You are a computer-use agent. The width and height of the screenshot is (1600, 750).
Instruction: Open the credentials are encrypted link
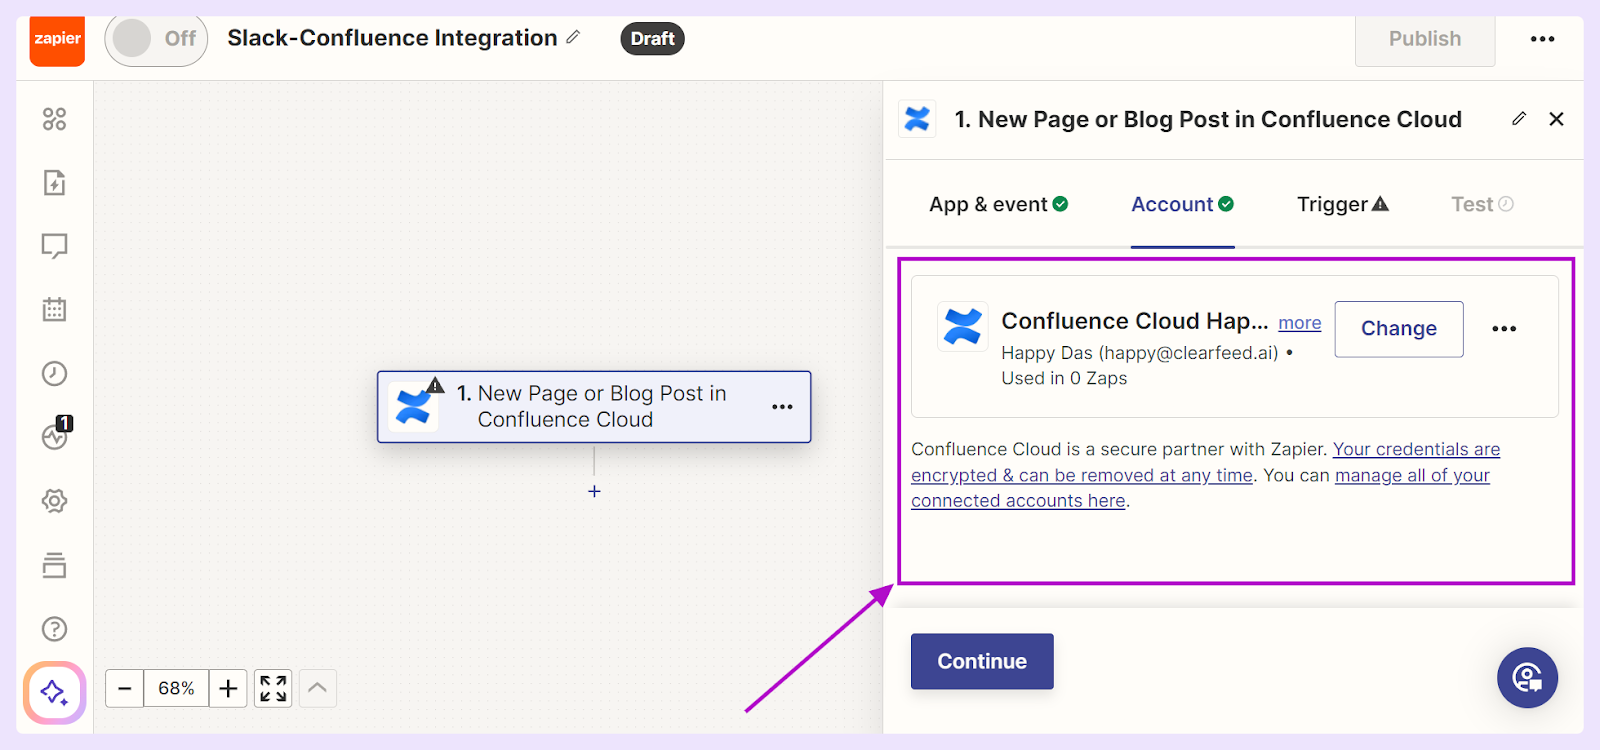1206,462
